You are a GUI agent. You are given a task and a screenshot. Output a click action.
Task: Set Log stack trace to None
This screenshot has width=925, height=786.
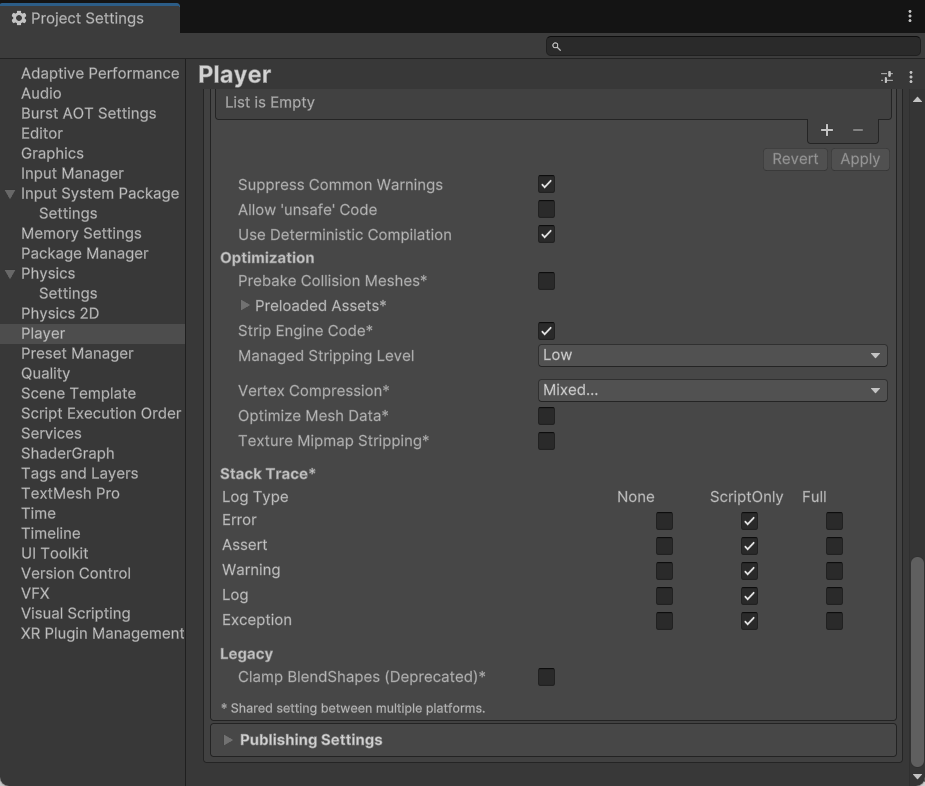[x=664, y=596]
